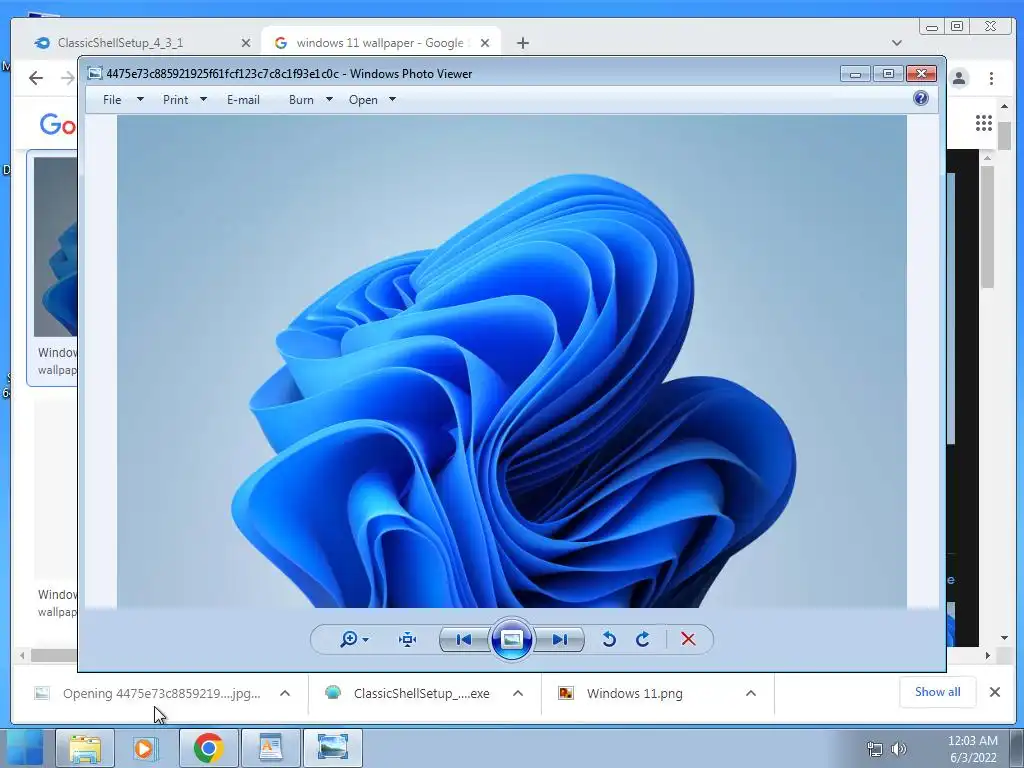Open the Burn menu
The width and height of the screenshot is (1024, 768).
tap(301, 100)
